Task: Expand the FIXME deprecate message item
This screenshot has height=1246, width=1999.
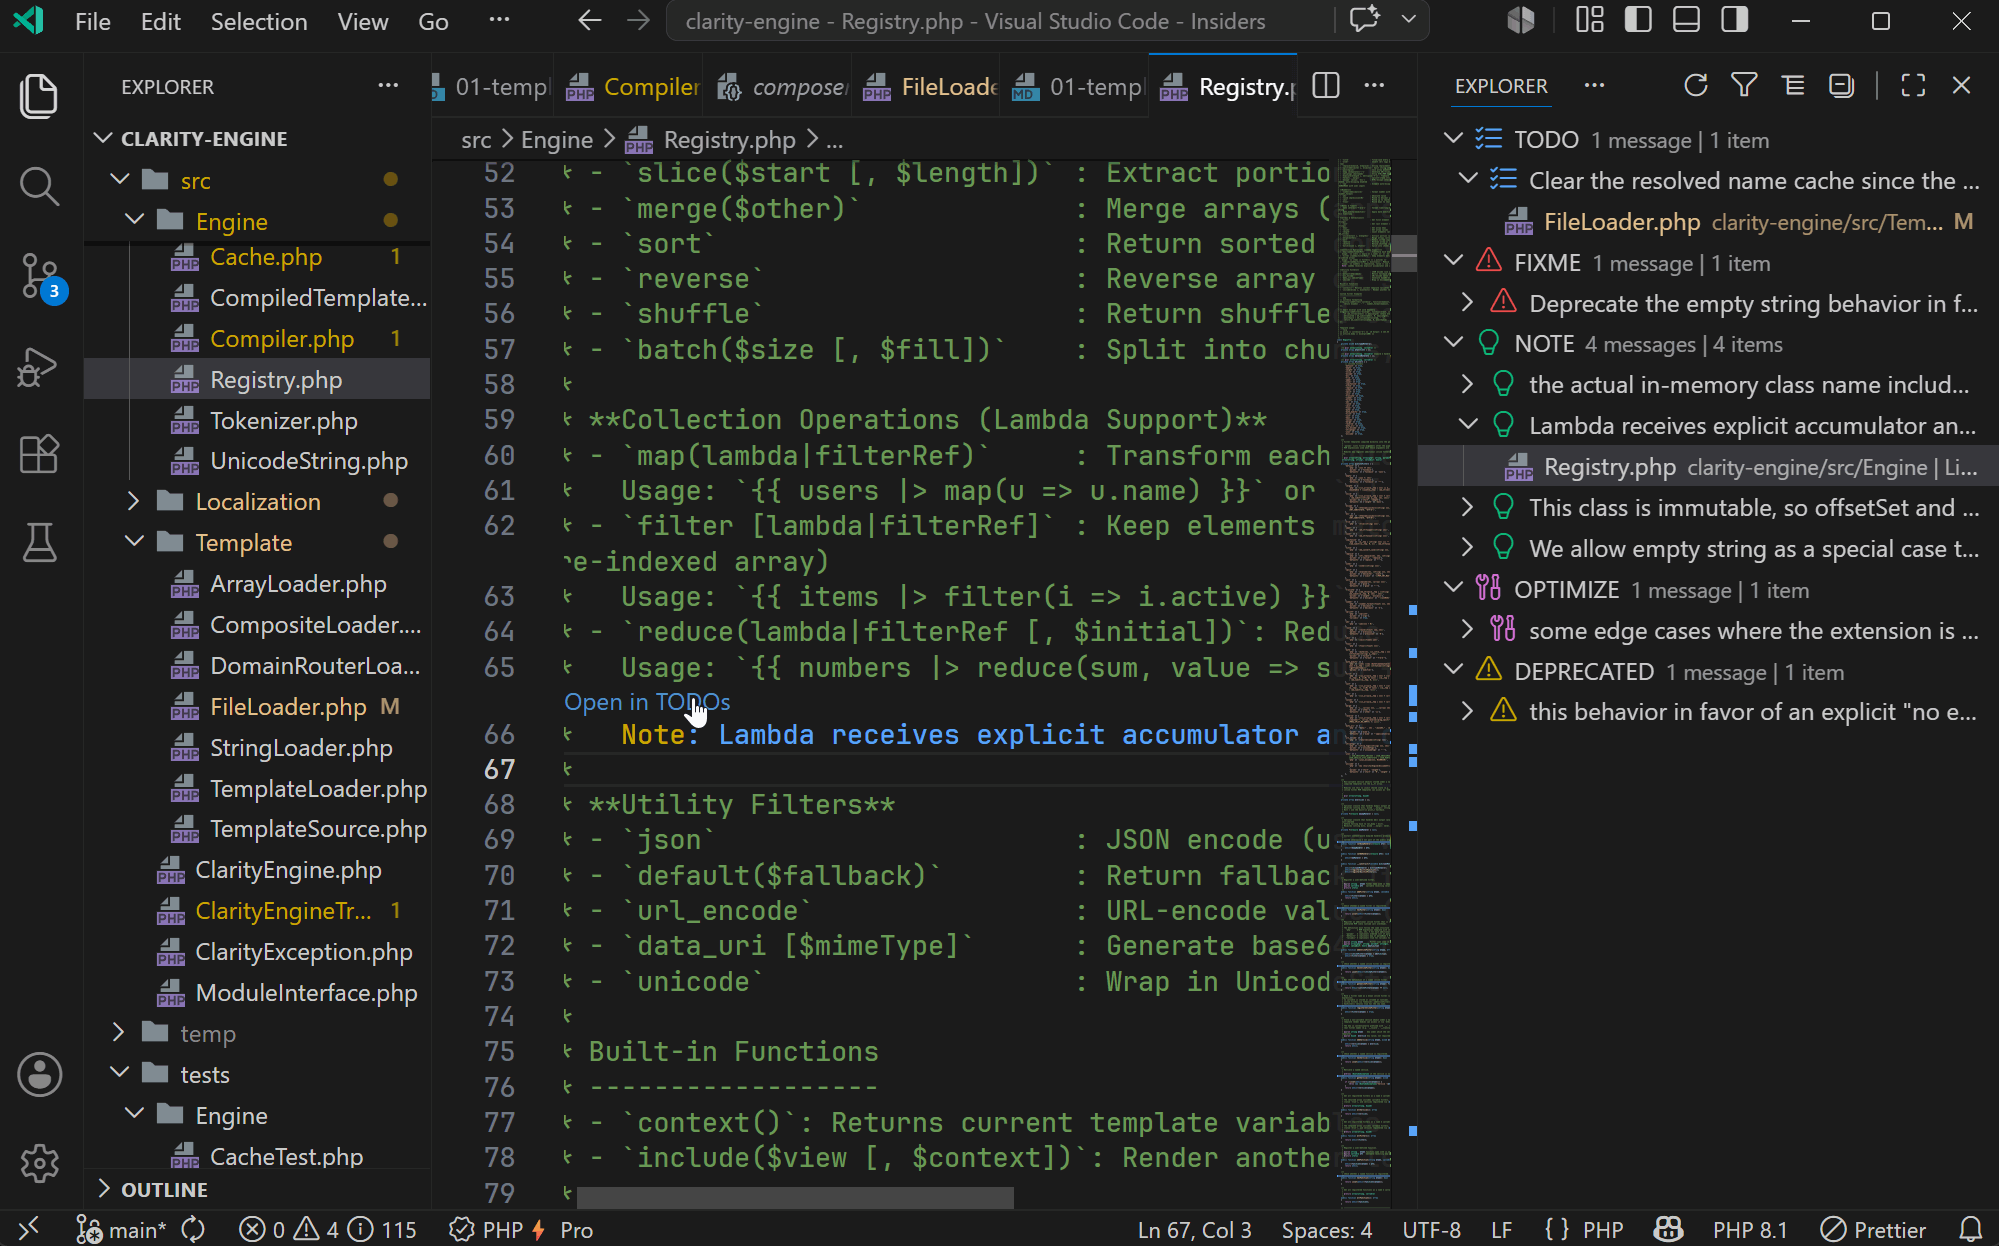Action: tap(1467, 303)
